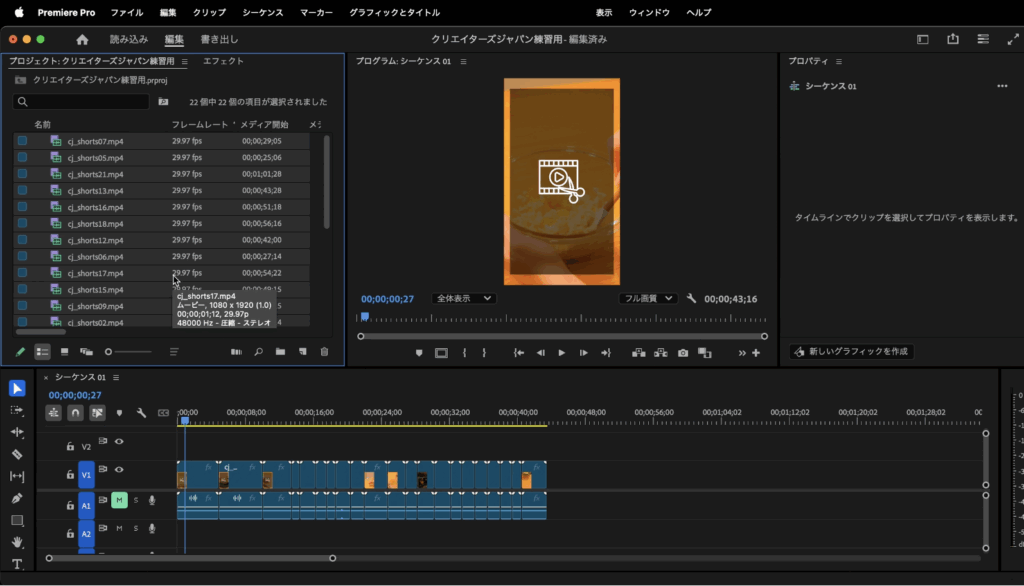Viewport: 1024px width, 586px height.
Task: Select the Razor tool in the toolbar
Action: 17,454
